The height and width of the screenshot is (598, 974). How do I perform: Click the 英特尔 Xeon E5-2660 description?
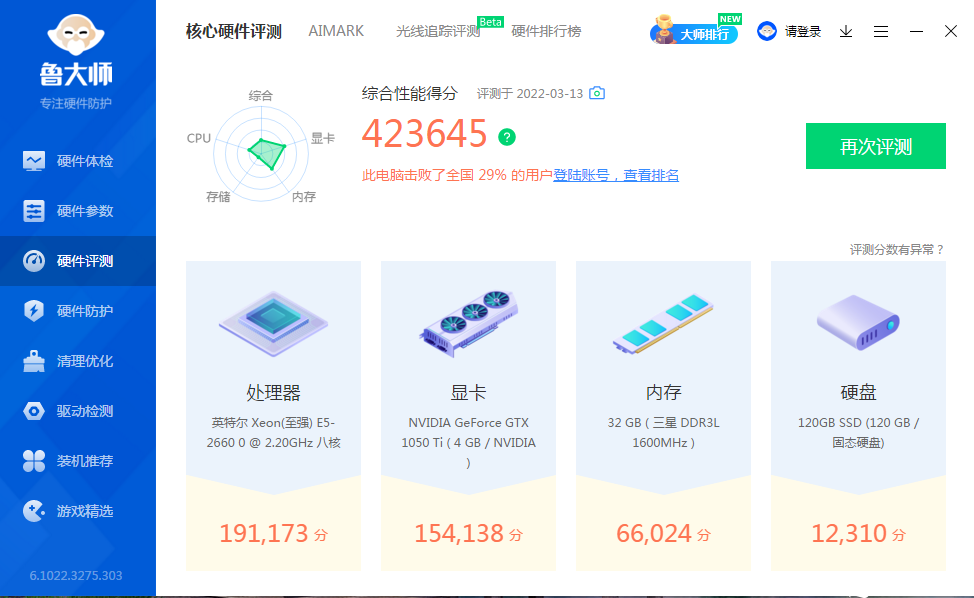(273, 433)
